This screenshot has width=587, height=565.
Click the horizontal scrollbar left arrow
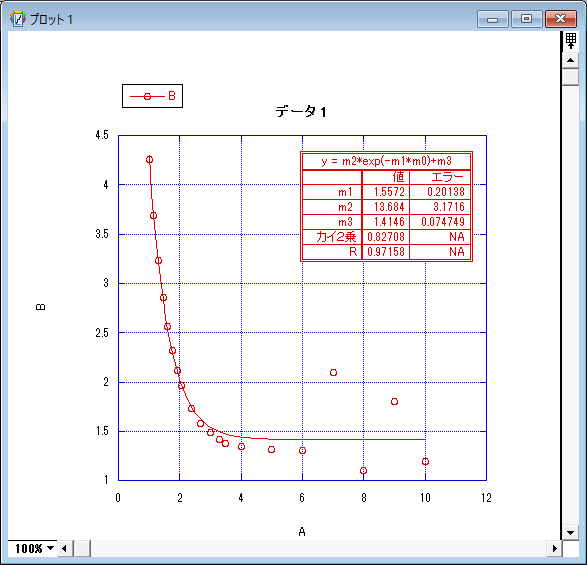pos(64,549)
